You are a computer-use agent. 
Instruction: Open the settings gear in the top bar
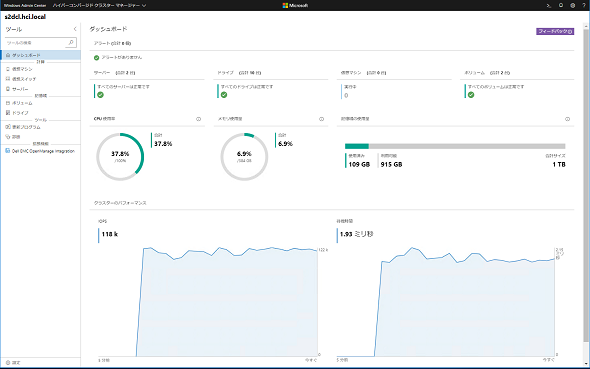coord(572,5)
